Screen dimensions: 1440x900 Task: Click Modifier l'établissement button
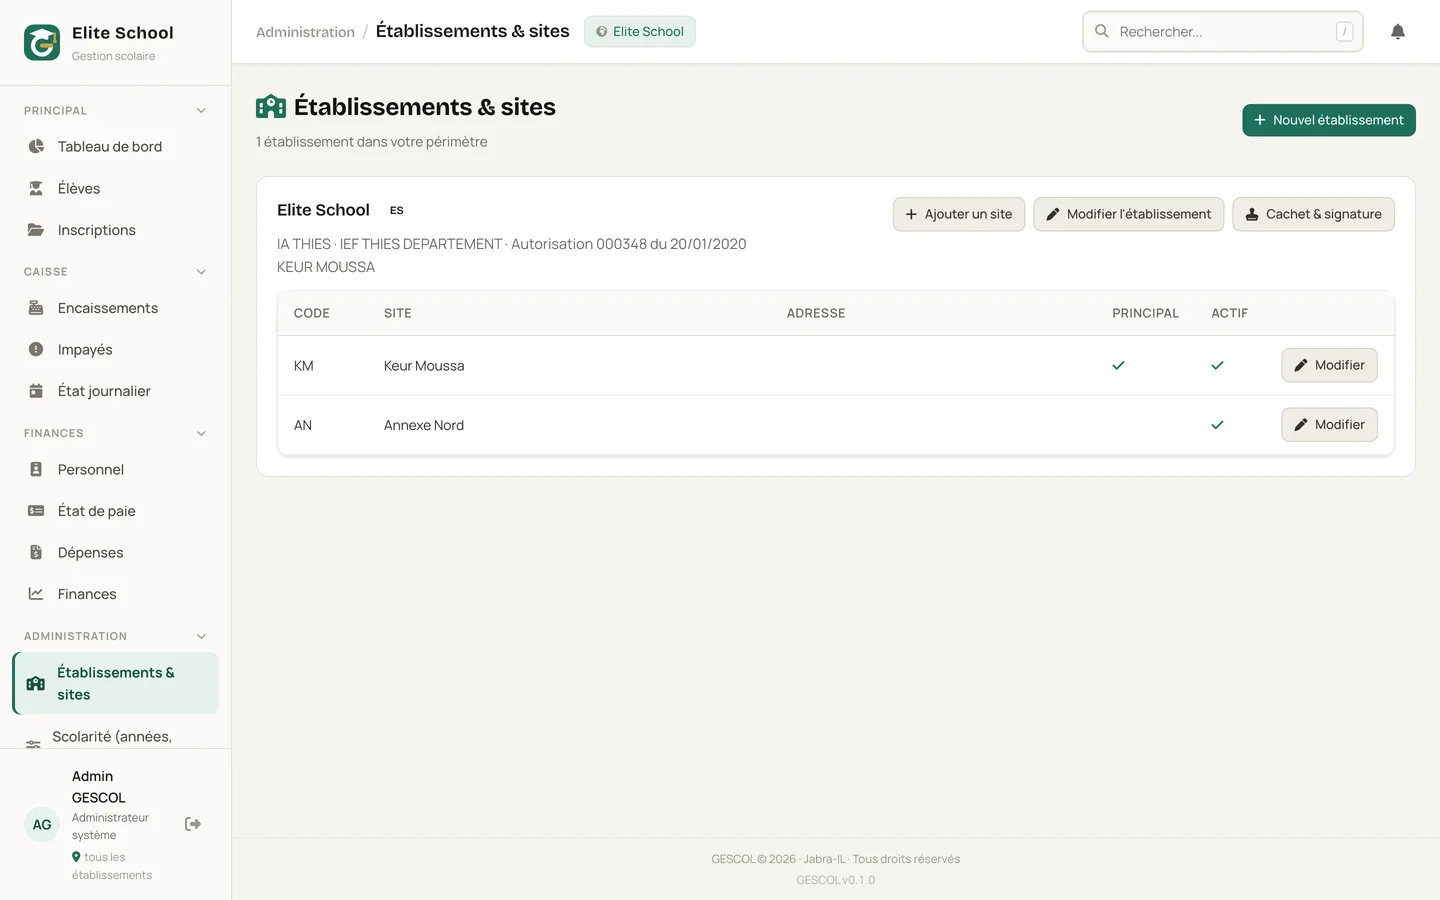1129,214
